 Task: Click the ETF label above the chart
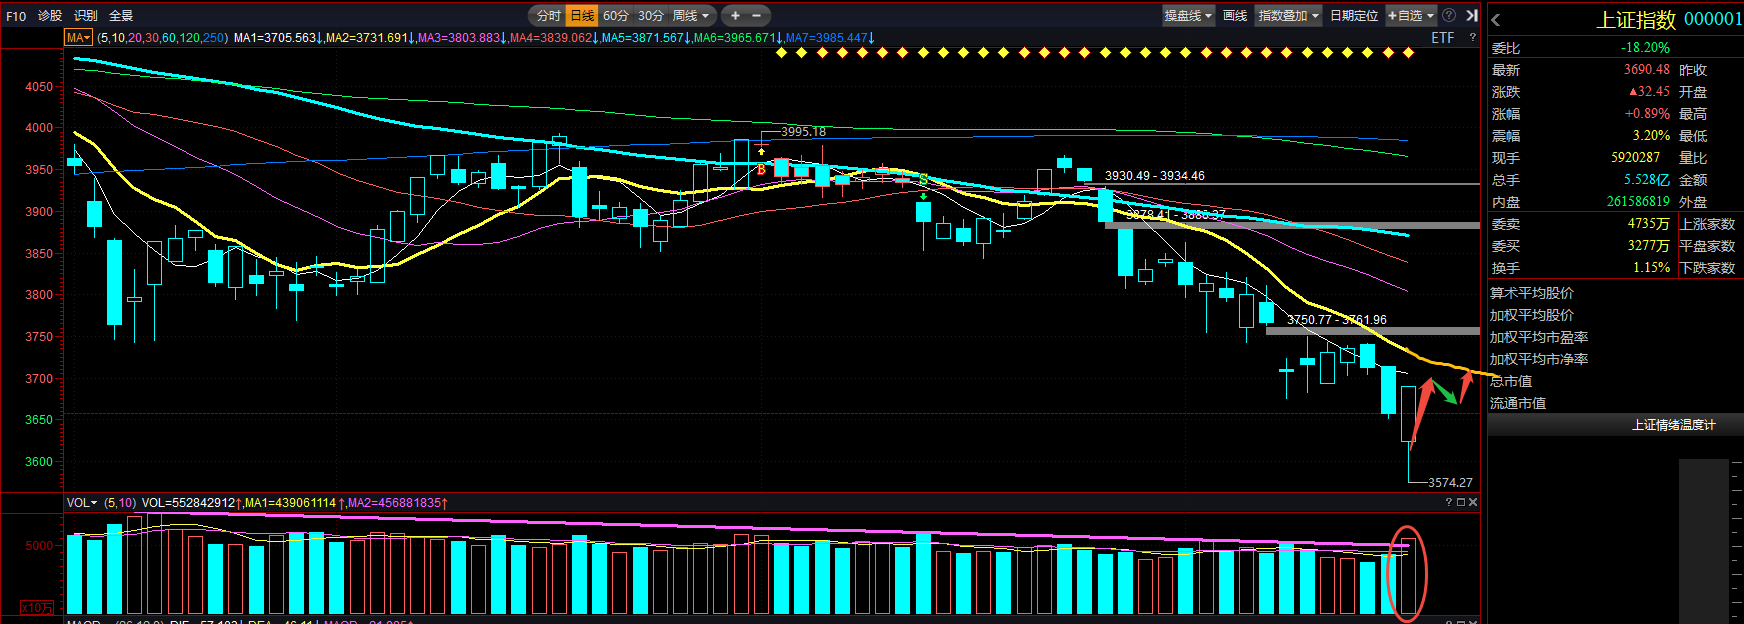(1443, 38)
